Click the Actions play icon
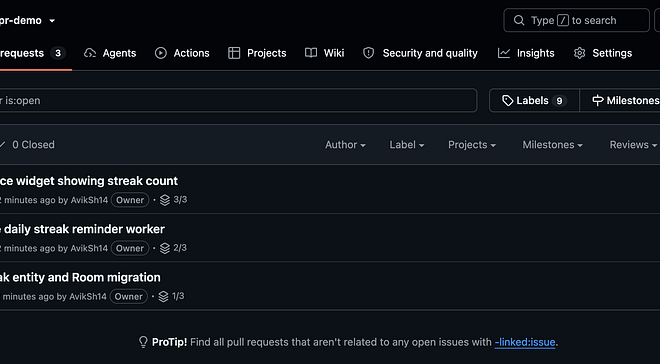 pos(161,53)
